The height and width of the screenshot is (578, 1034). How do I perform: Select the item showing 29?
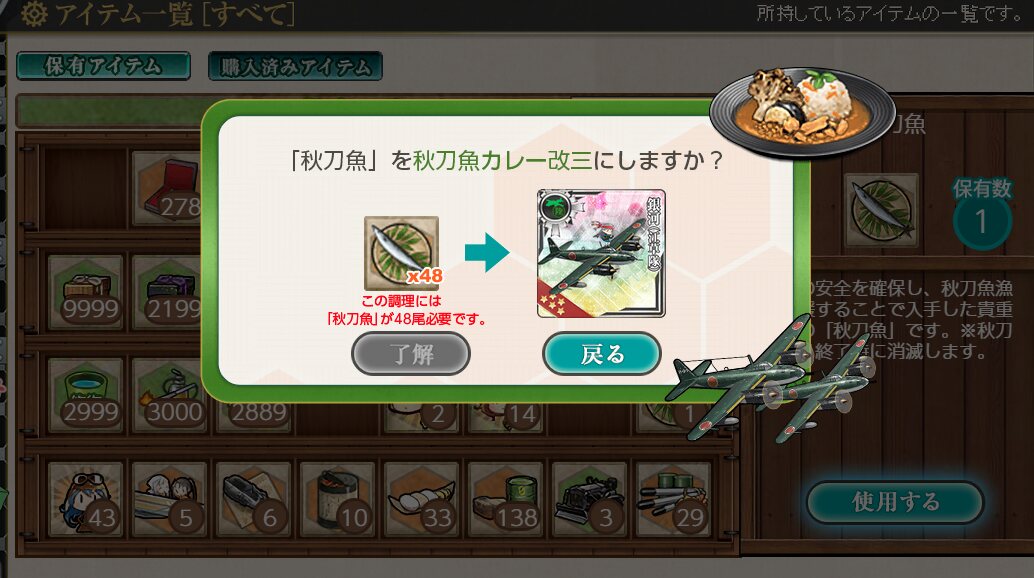click(673, 499)
